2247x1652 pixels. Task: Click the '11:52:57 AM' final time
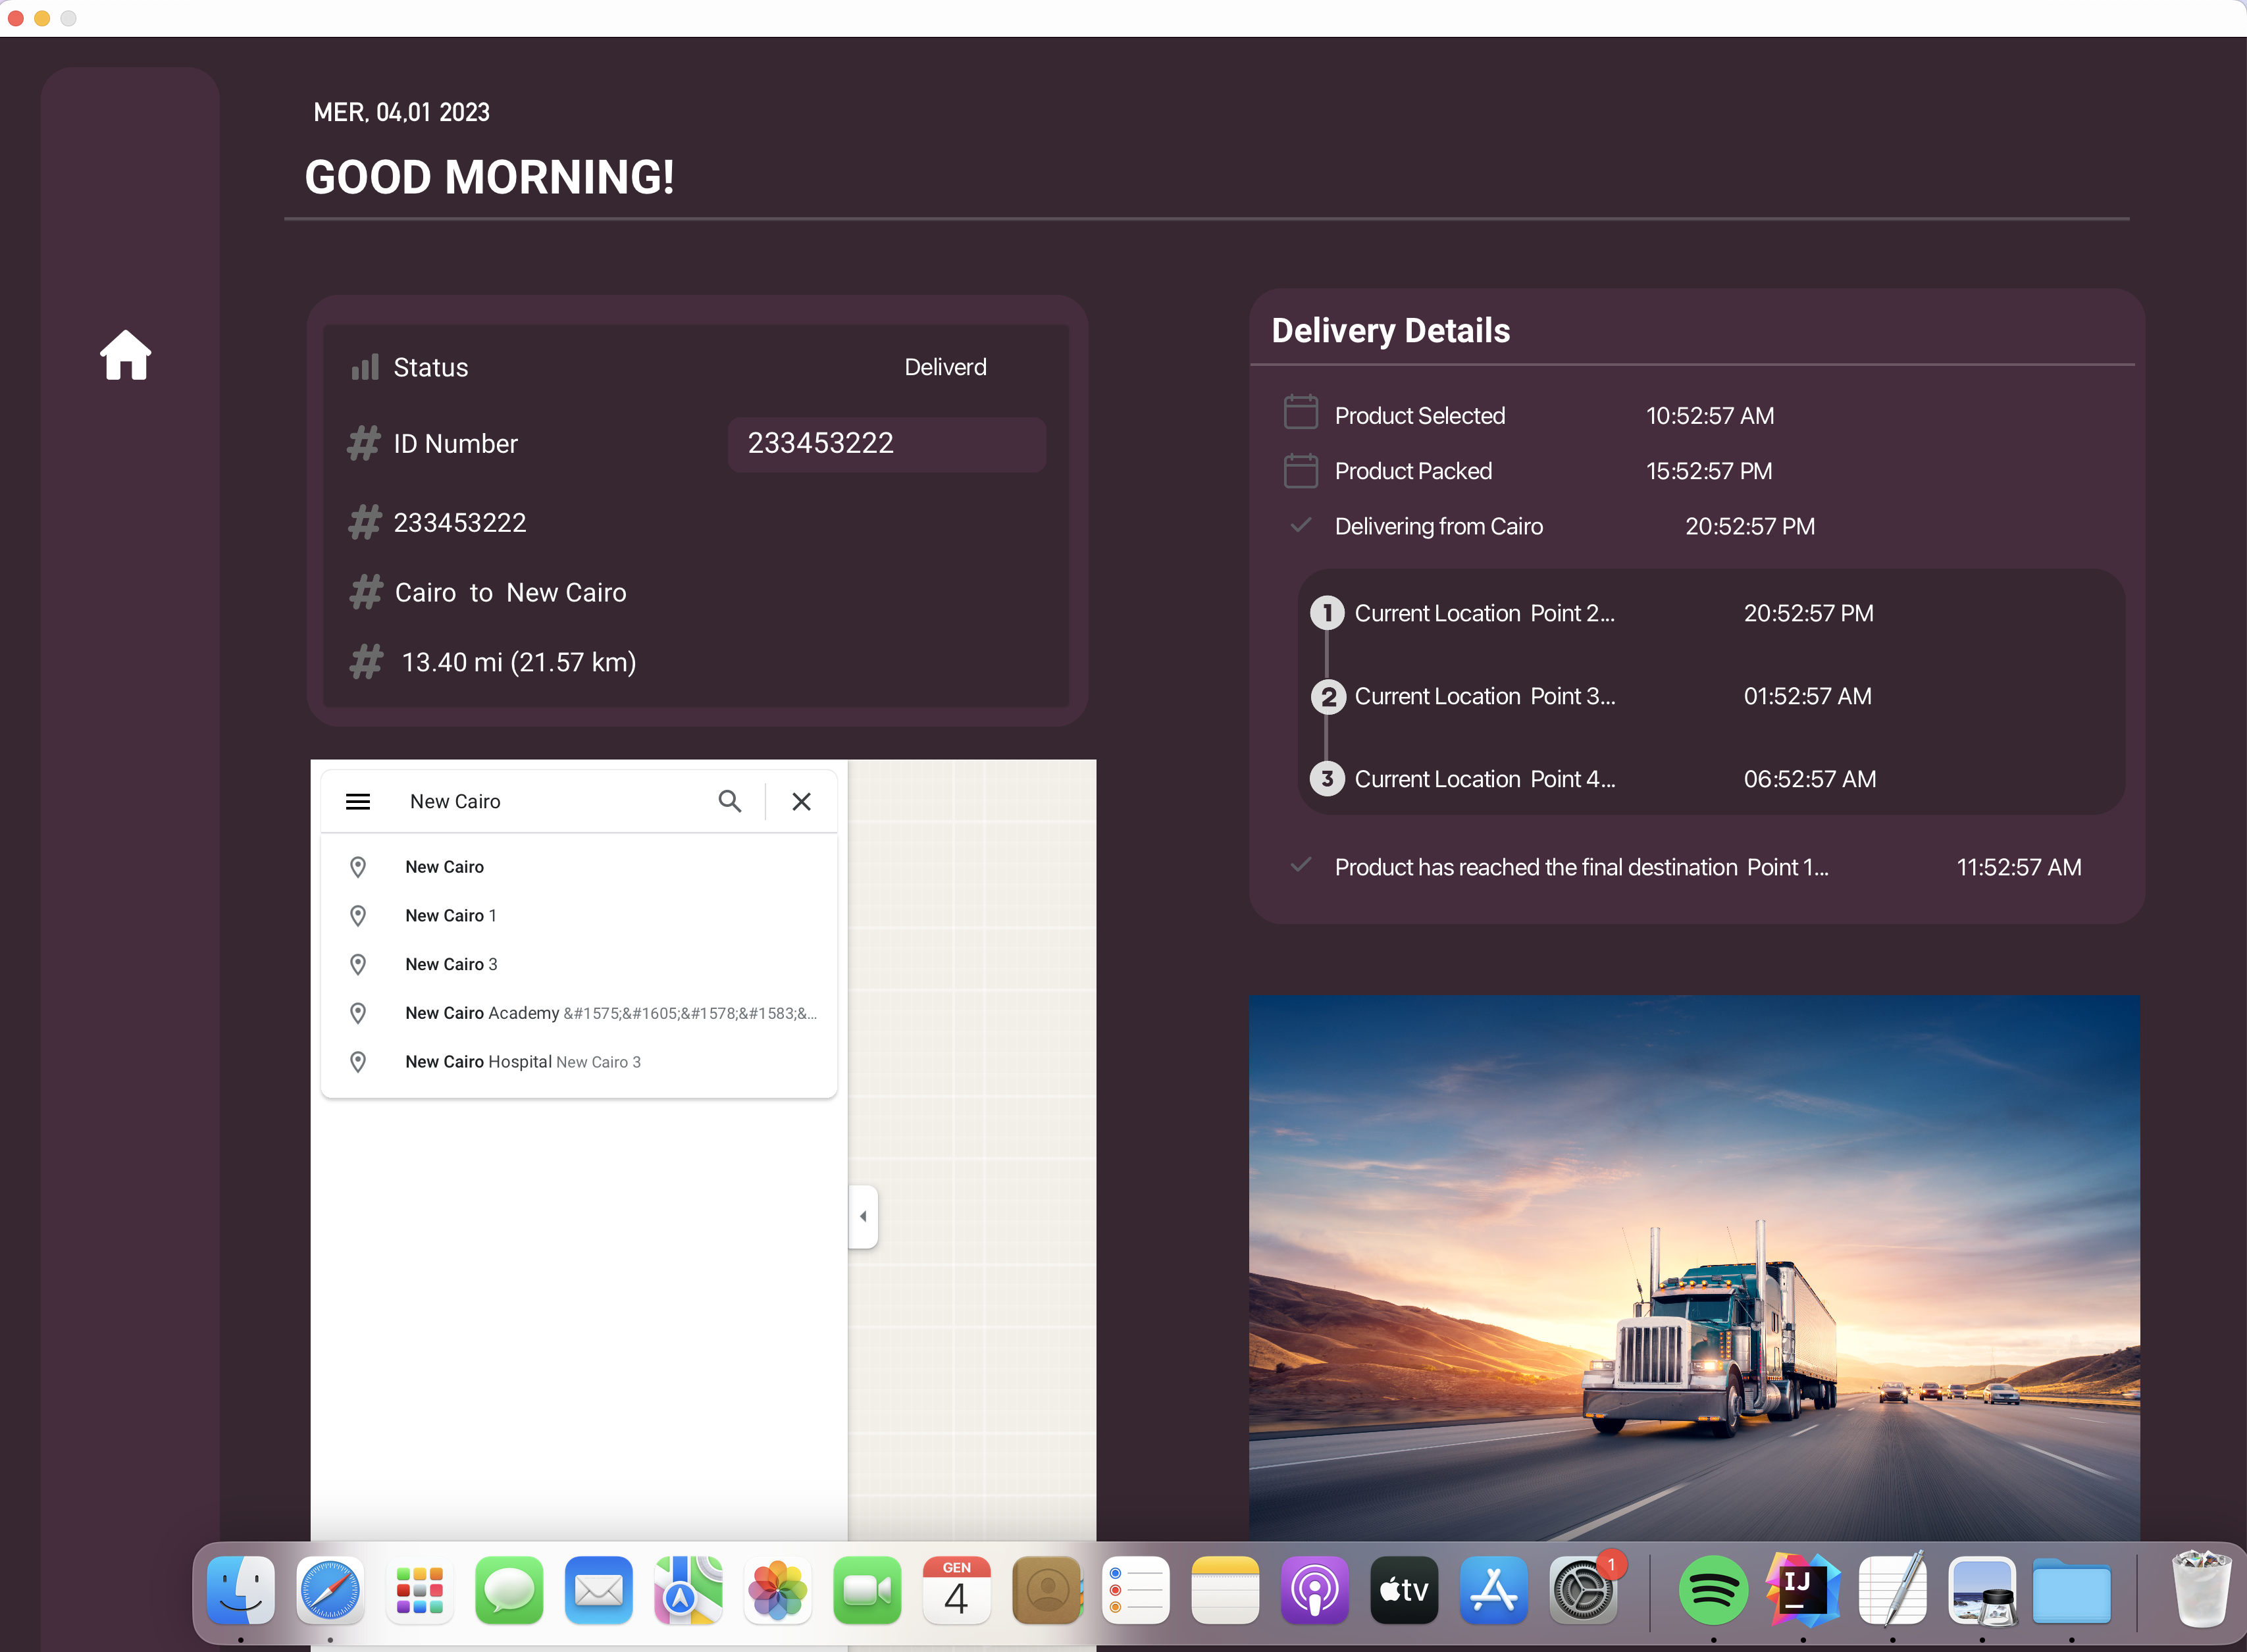[2018, 868]
